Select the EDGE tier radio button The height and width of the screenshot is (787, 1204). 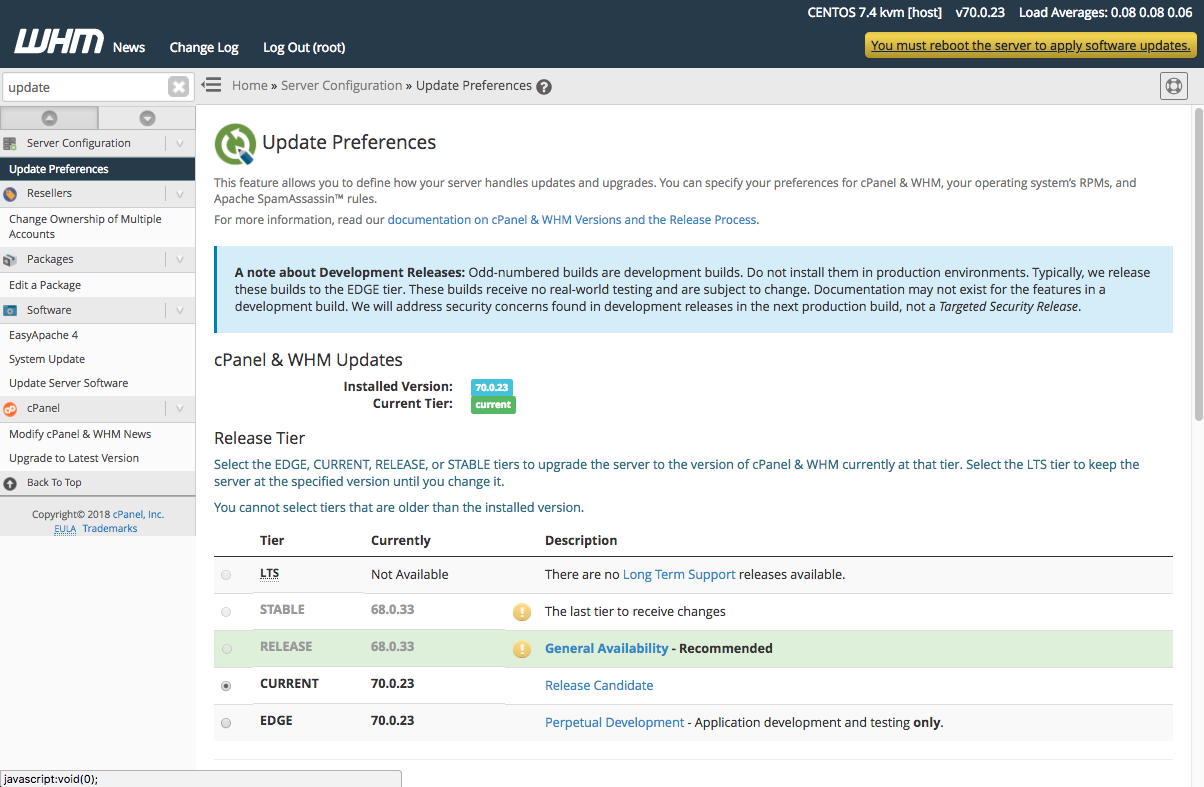[226, 723]
